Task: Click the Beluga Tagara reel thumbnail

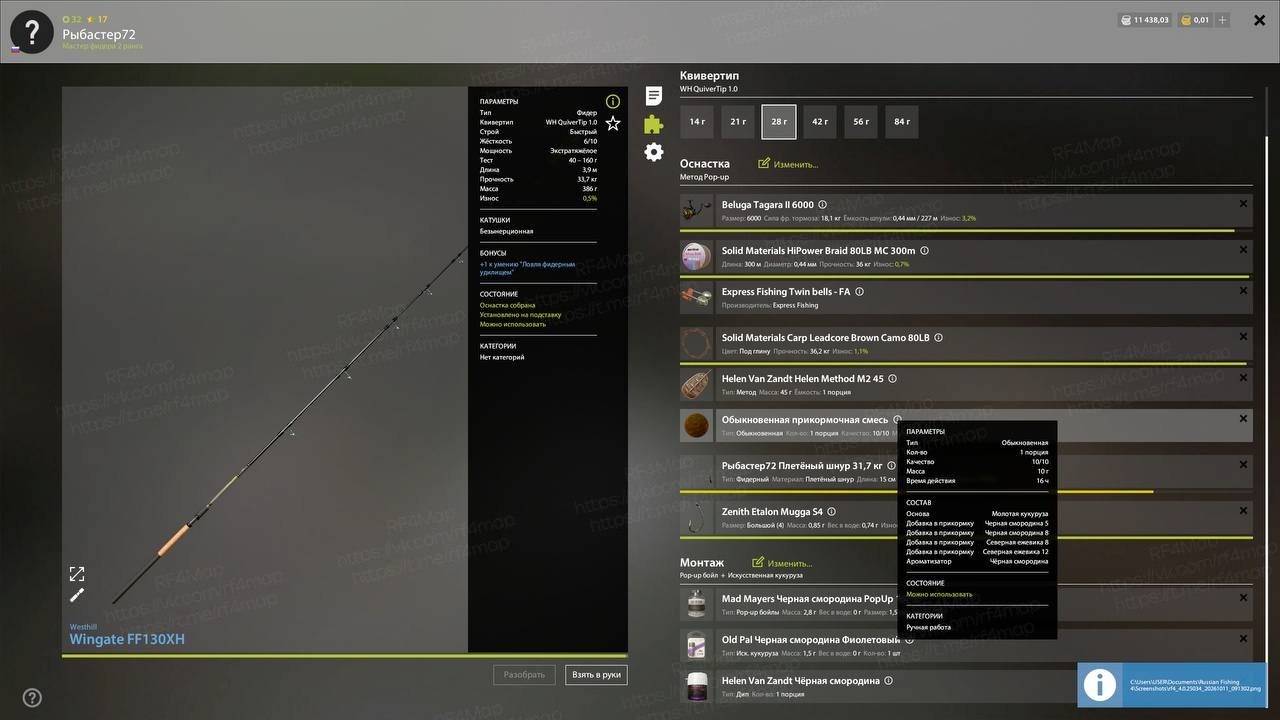Action: tap(696, 211)
